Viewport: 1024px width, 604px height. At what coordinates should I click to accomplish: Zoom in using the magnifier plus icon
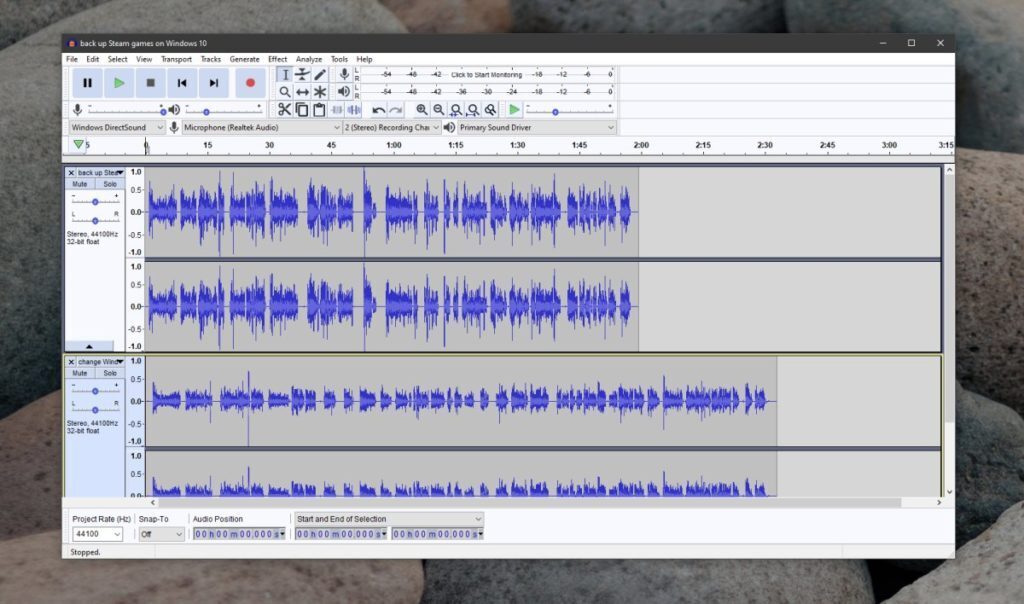pos(422,108)
